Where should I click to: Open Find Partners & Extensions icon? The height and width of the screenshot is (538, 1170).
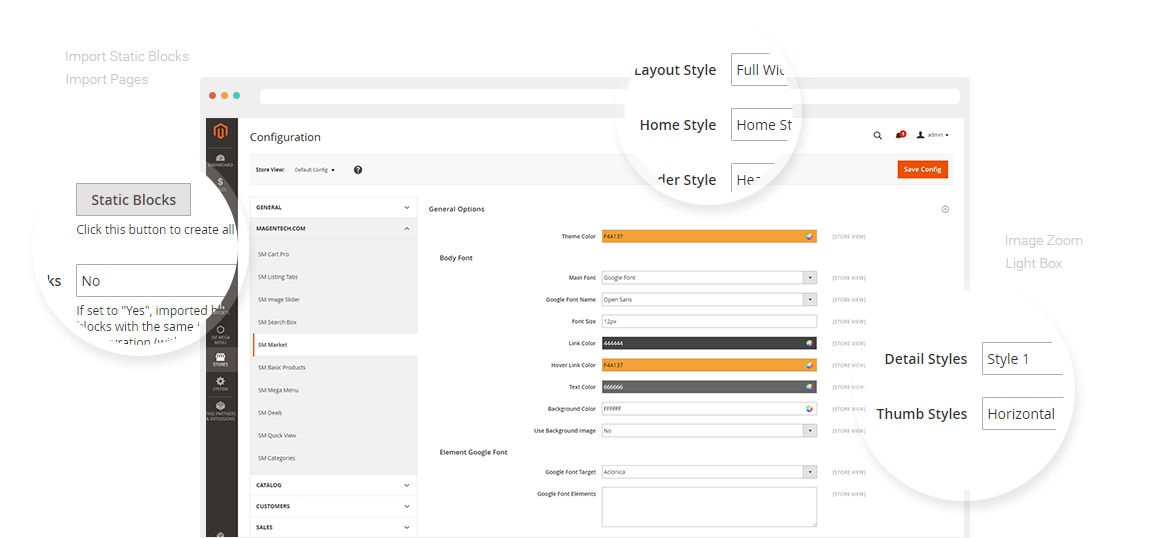tap(221, 411)
